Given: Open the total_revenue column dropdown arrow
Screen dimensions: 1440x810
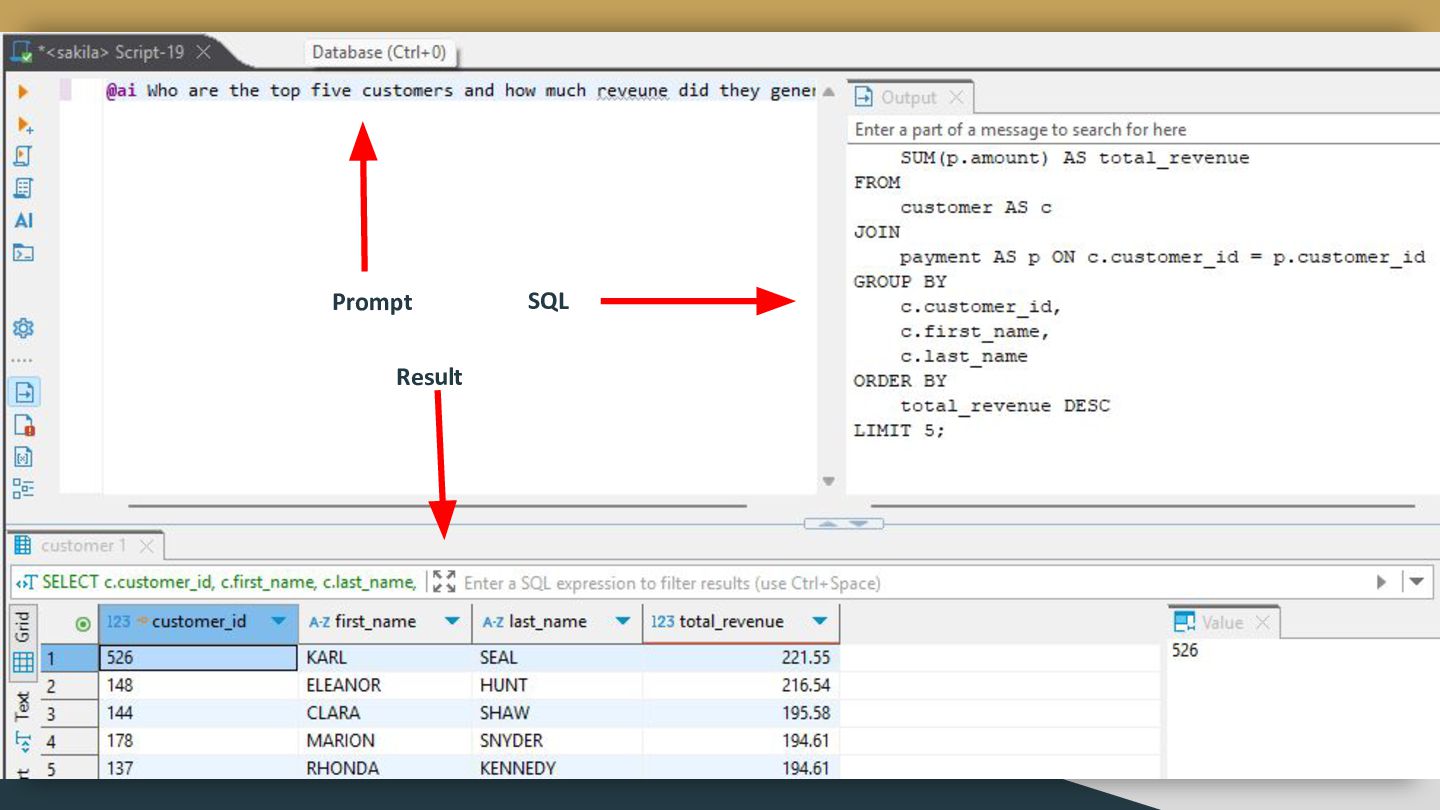Looking at the screenshot, I should click(820, 622).
